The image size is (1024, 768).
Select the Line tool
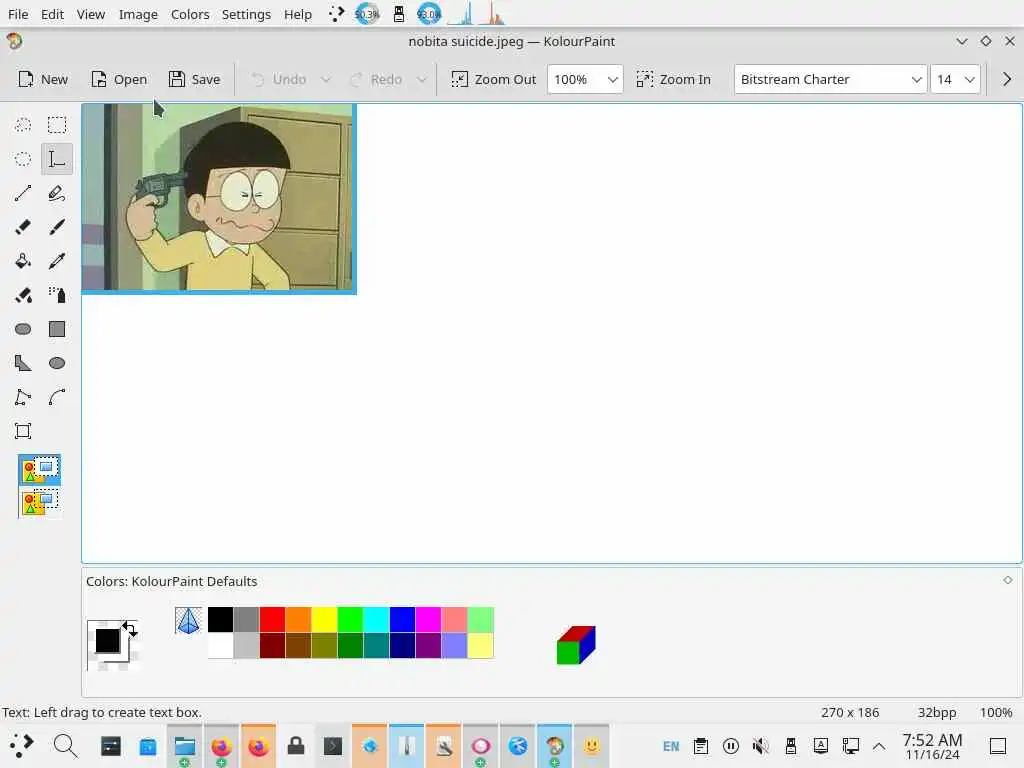pyautogui.click(x=23, y=193)
